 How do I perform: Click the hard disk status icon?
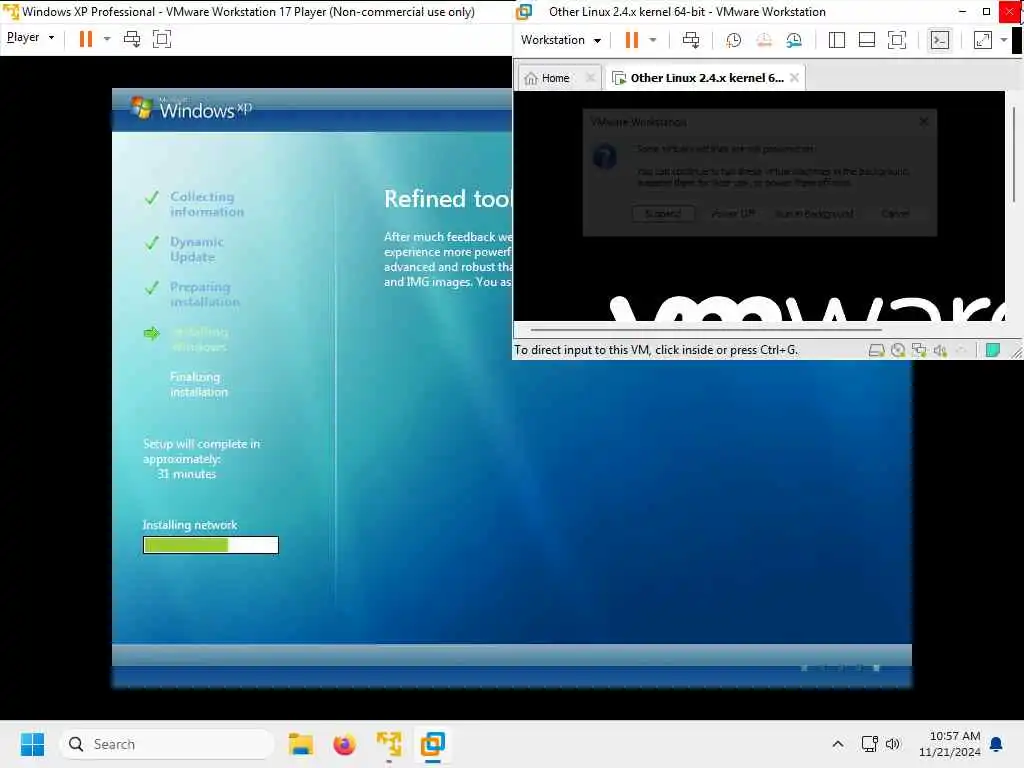(876, 351)
